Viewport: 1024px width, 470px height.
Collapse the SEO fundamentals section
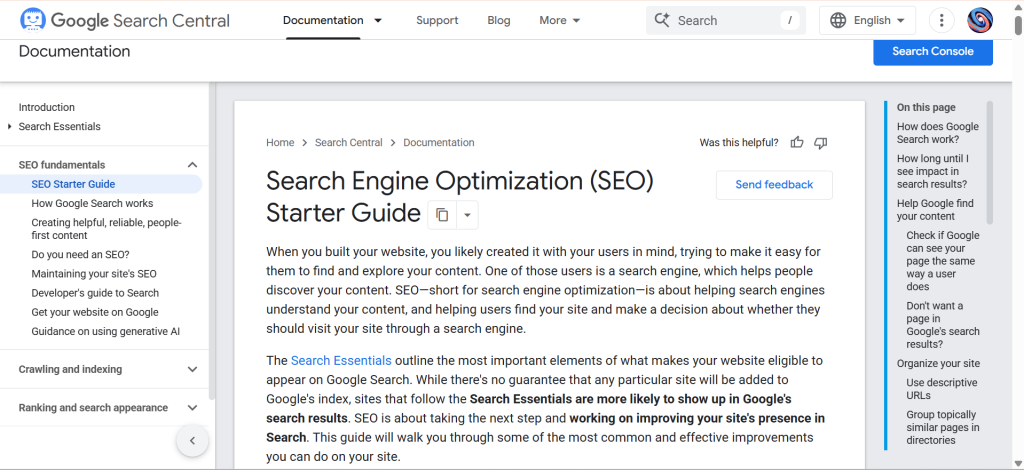tap(193, 165)
